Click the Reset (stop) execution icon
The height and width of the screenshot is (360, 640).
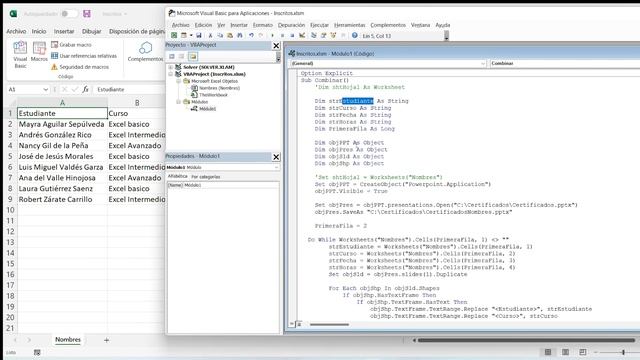point(292,36)
